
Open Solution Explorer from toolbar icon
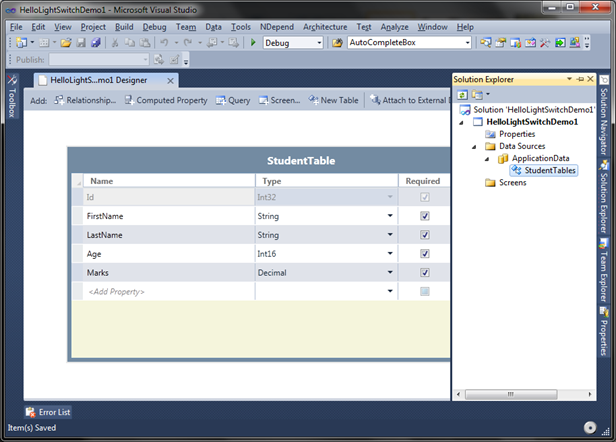[486, 42]
